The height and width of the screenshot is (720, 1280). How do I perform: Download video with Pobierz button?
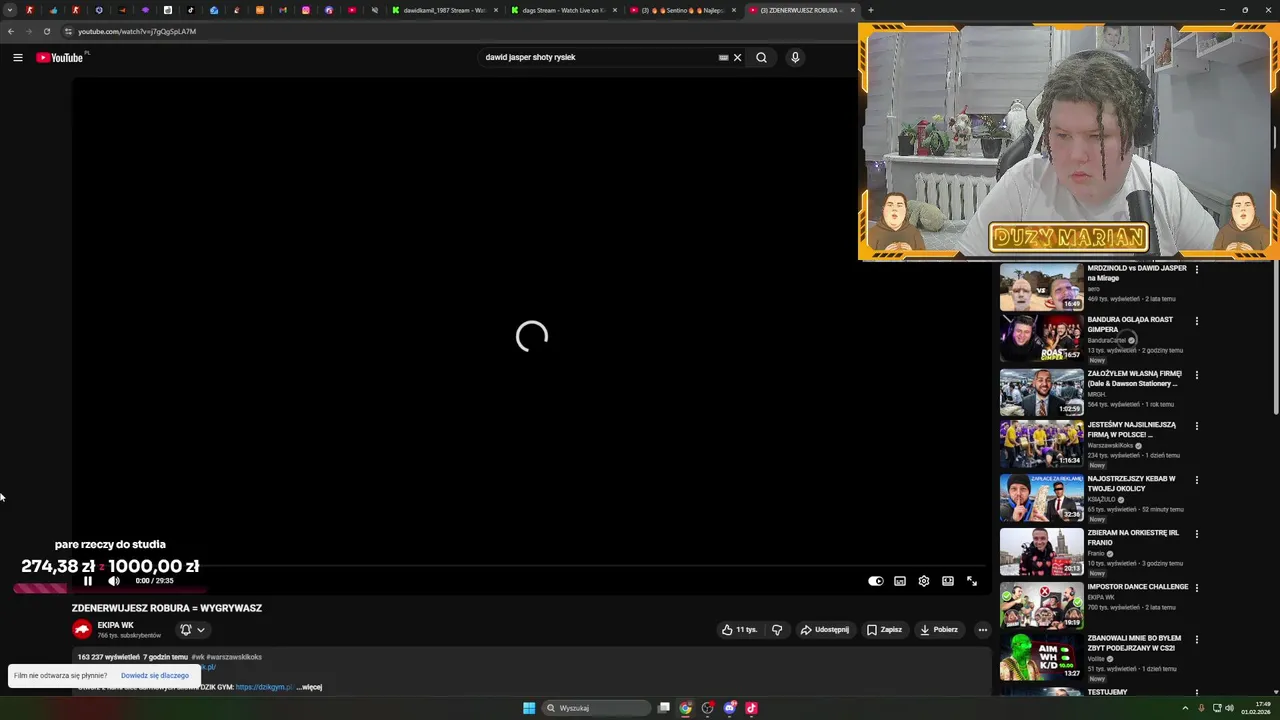(939, 630)
